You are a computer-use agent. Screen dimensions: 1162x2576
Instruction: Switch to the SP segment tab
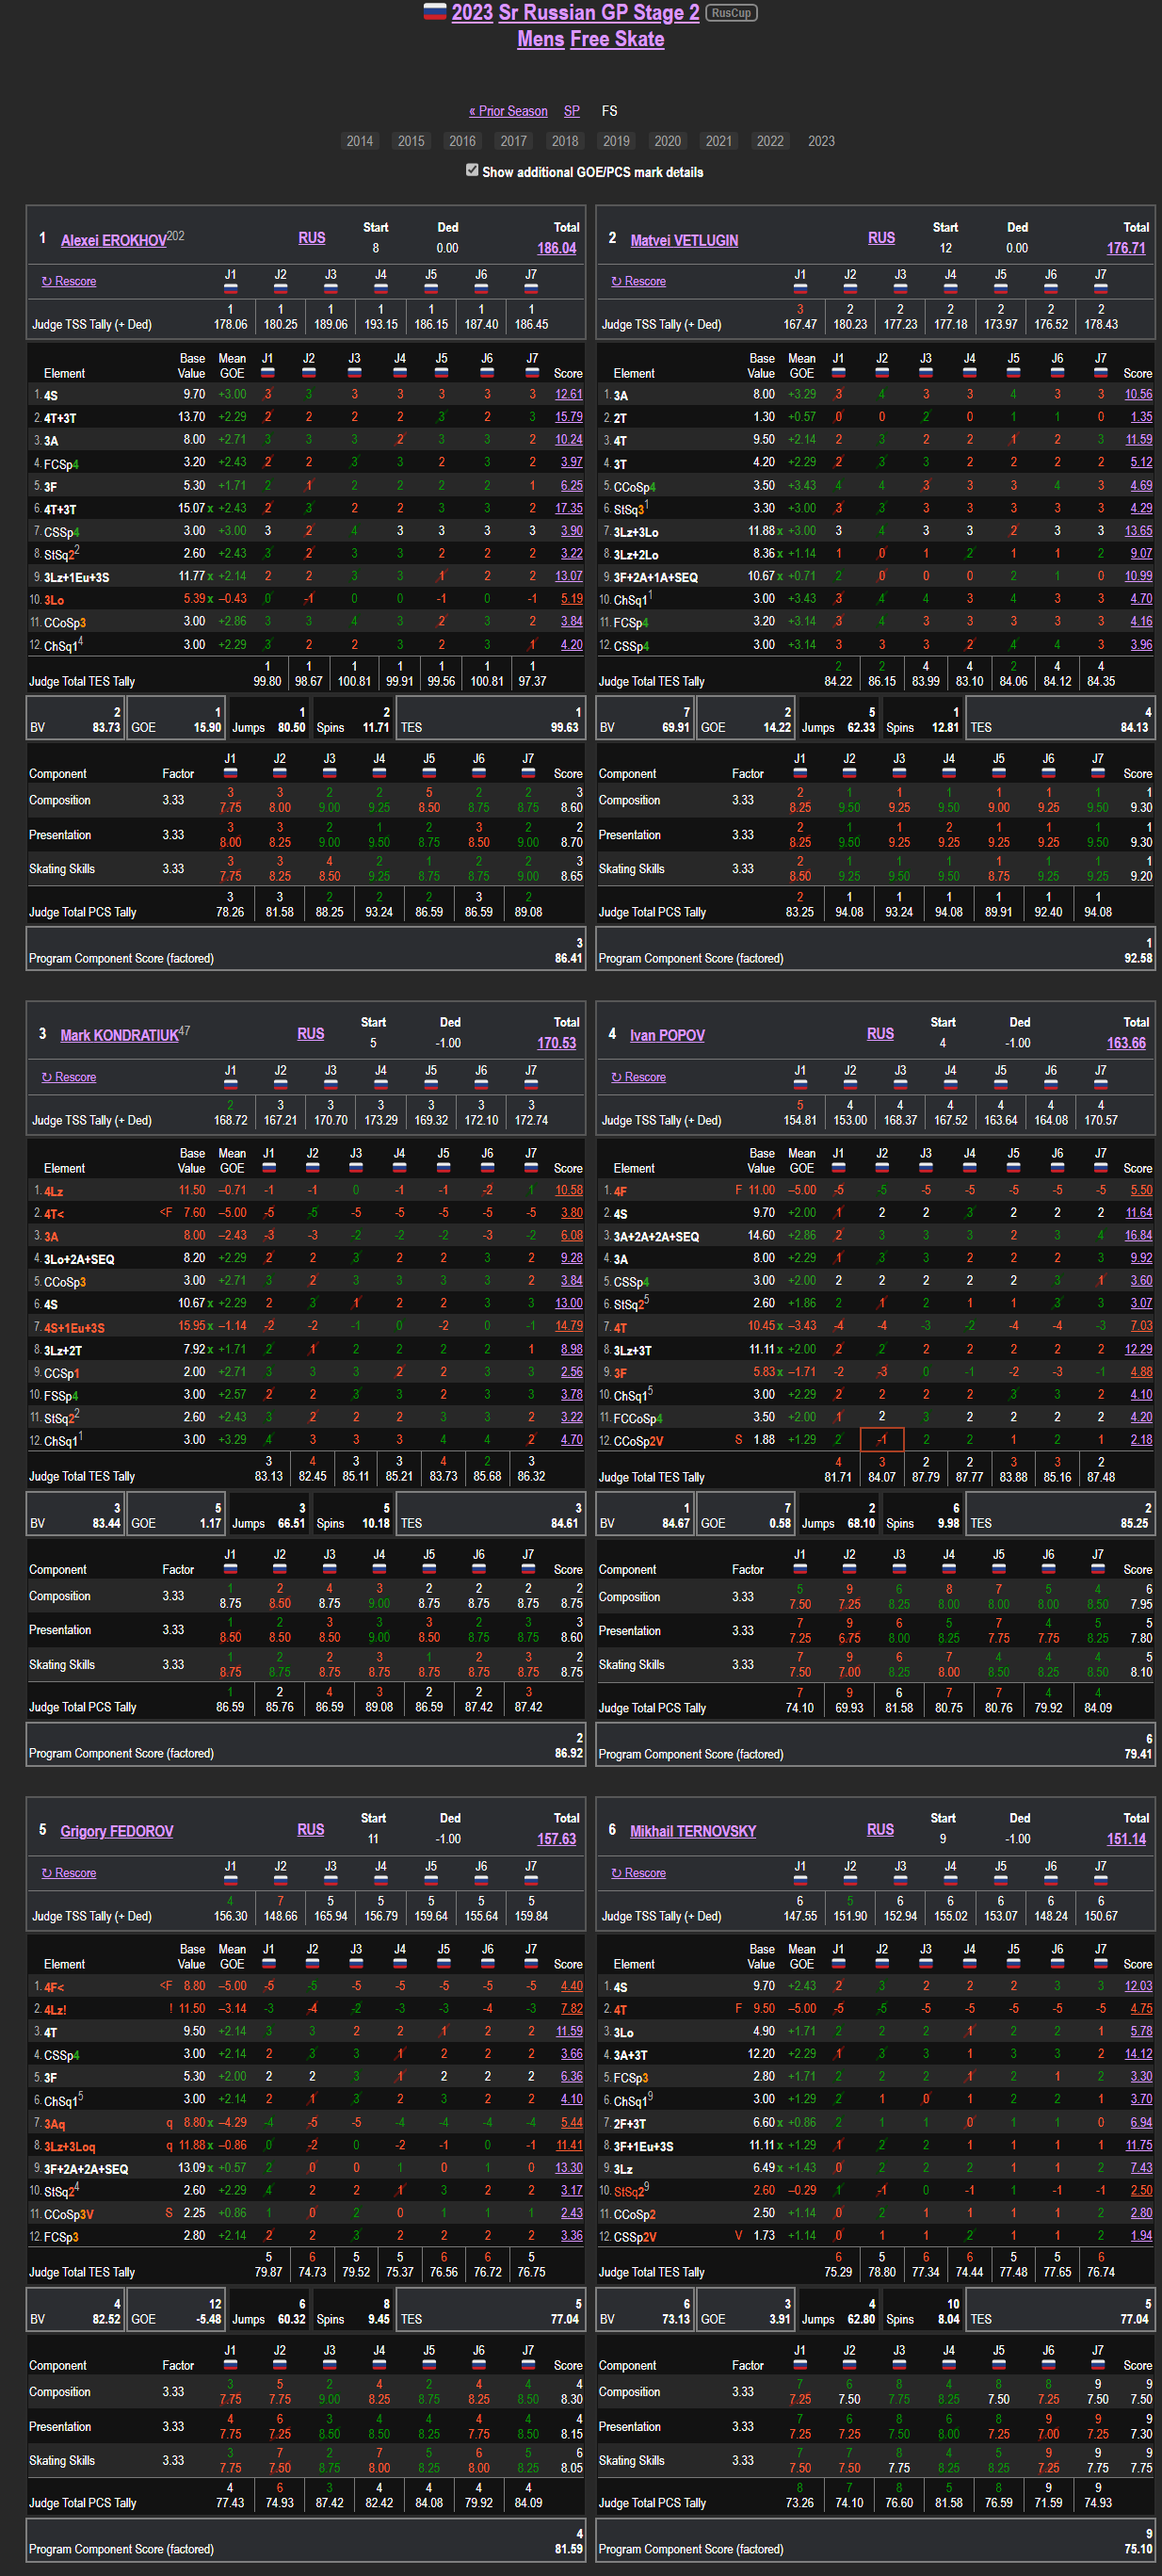[x=571, y=111]
